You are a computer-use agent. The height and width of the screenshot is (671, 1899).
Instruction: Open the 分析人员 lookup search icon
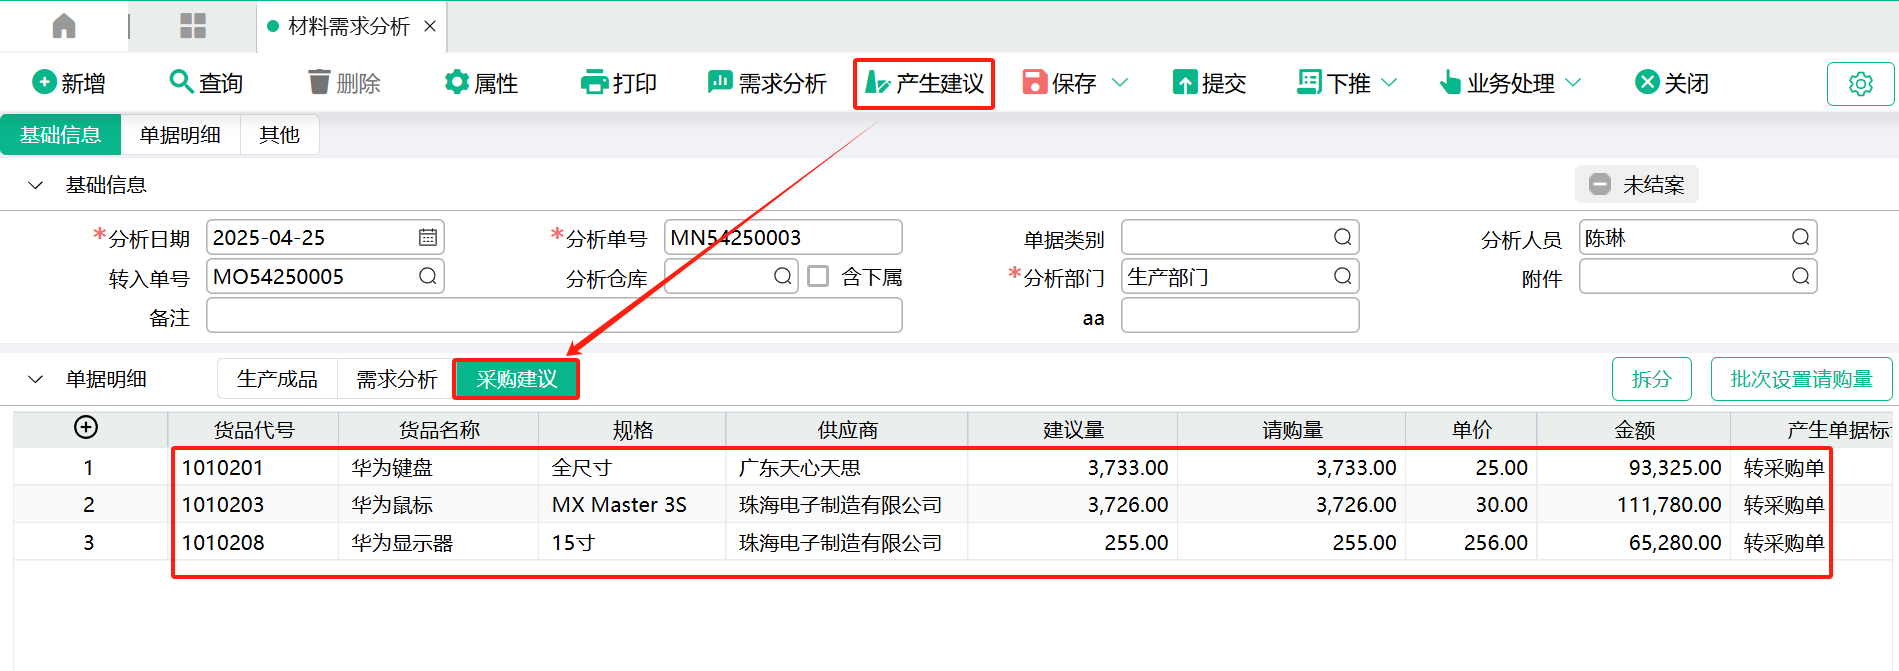1801,237
